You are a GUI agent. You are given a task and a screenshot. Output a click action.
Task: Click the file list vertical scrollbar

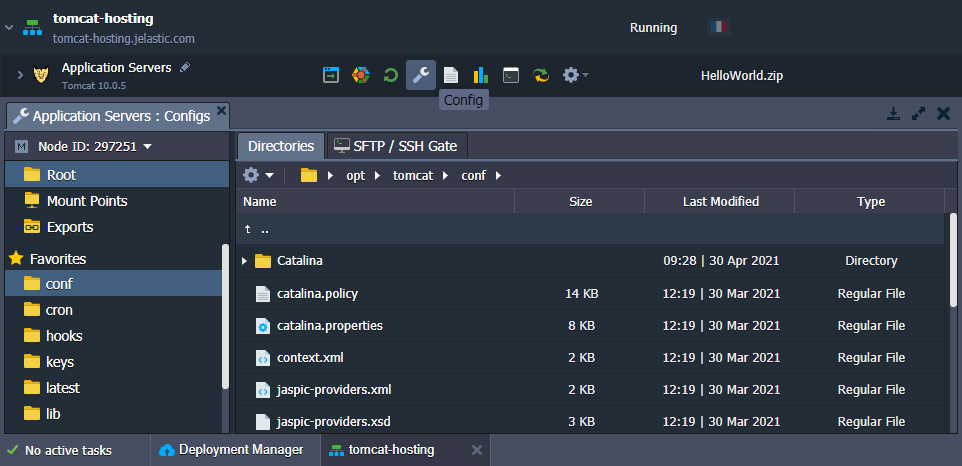[x=953, y=259]
